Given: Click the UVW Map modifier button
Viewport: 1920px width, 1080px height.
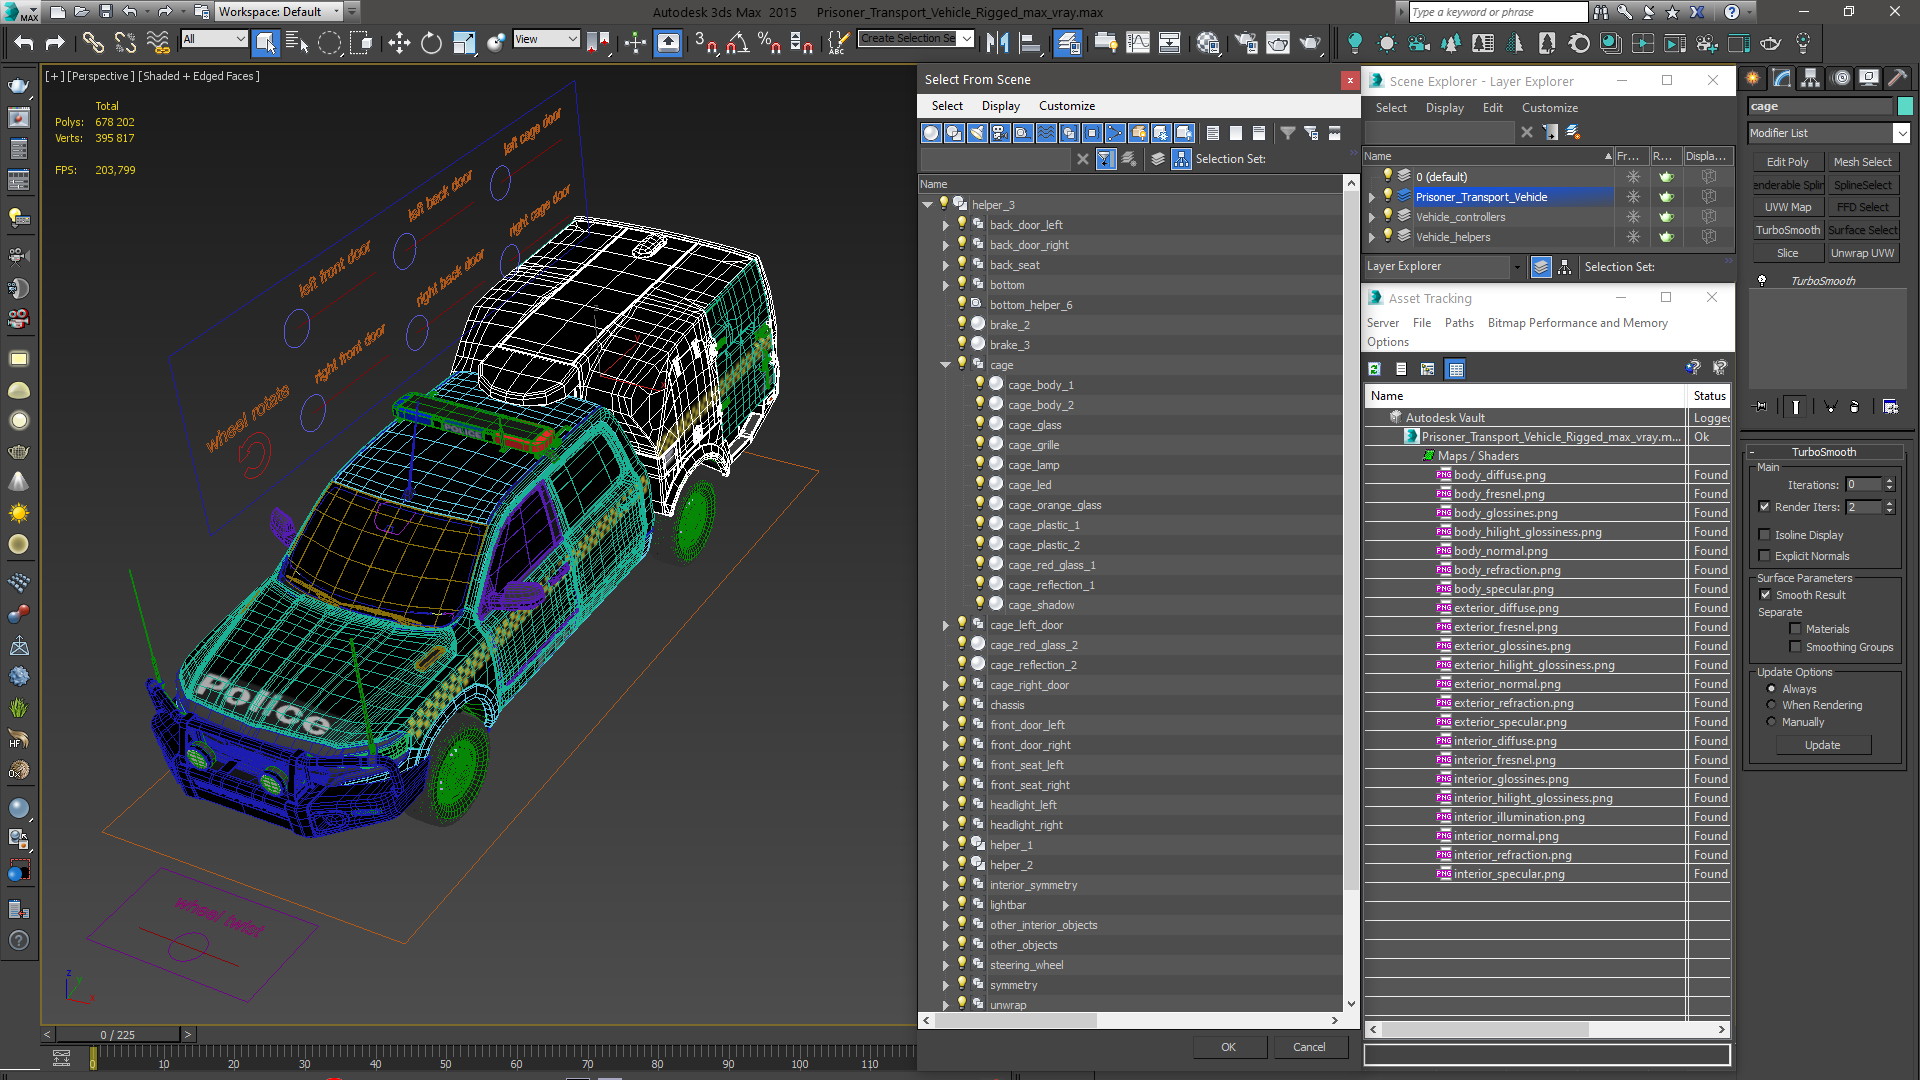Looking at the screenshot, I should click(1787, 207).
